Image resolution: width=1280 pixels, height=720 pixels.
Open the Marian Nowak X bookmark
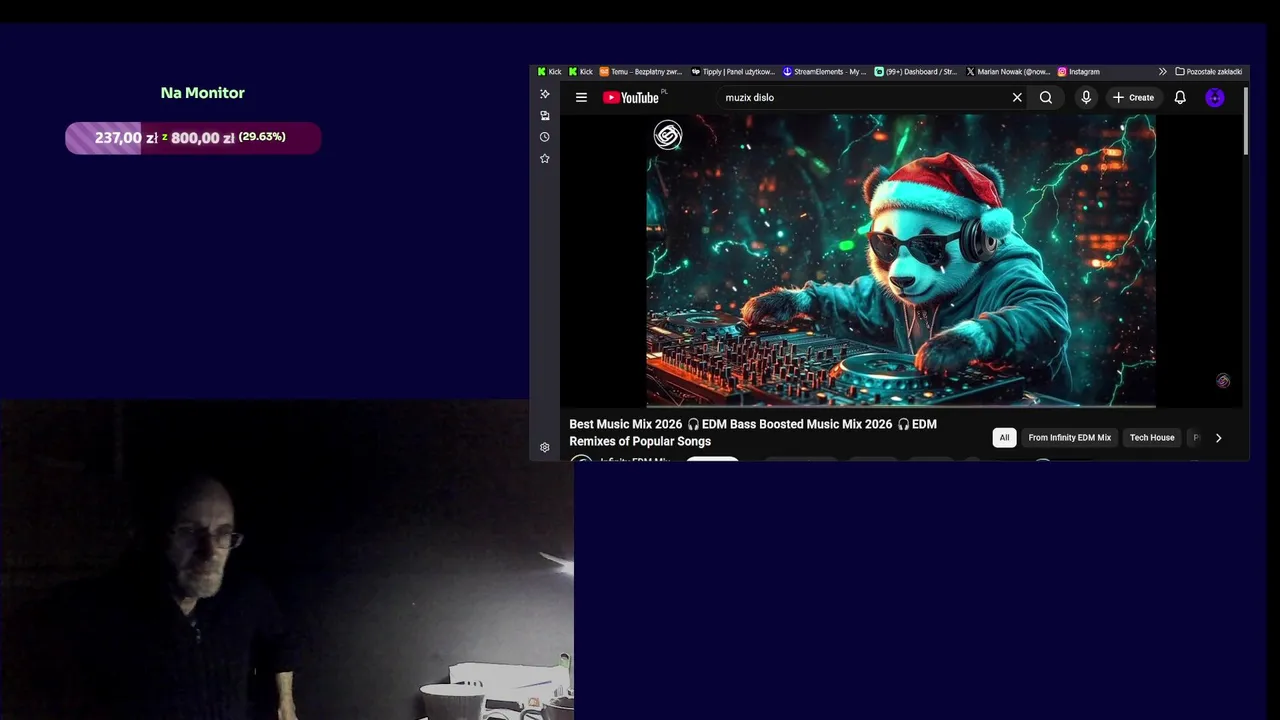tap(1008, 72)
